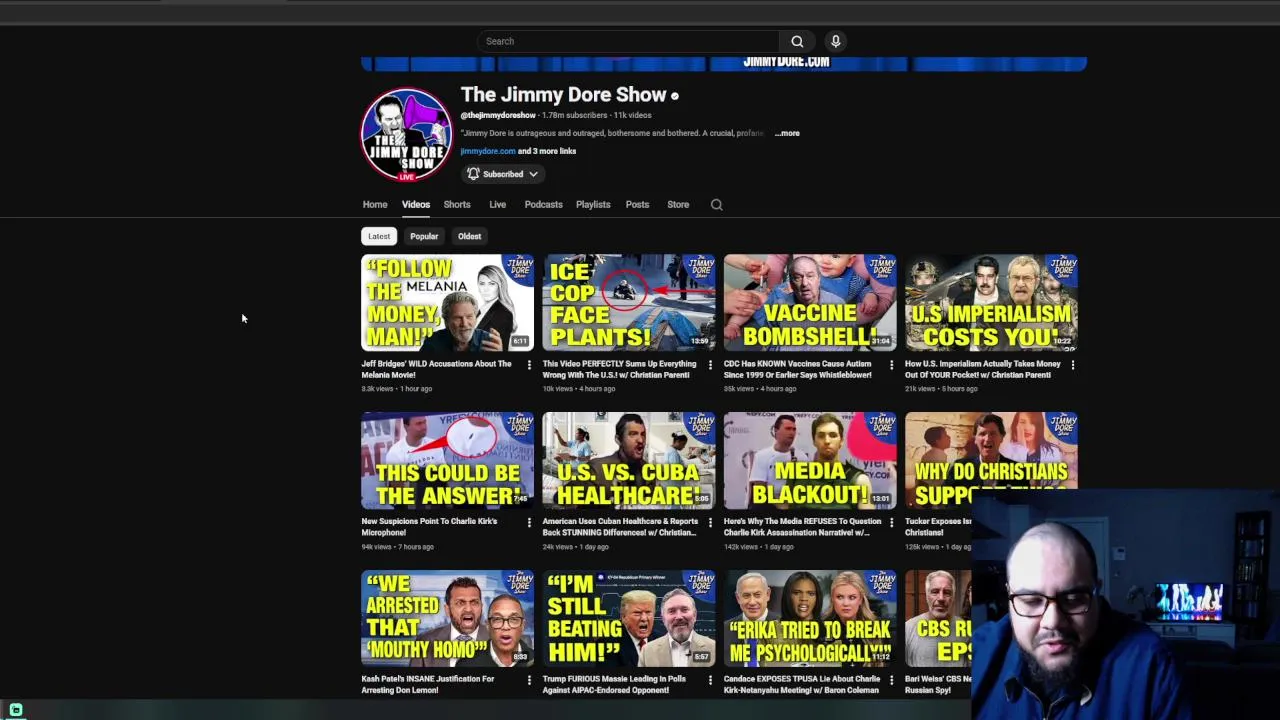Image resolution: width=1280 pixels, height=720 pixels.
Task: Expand the Subscribed dropdown chevron
Action: [533, 174]
